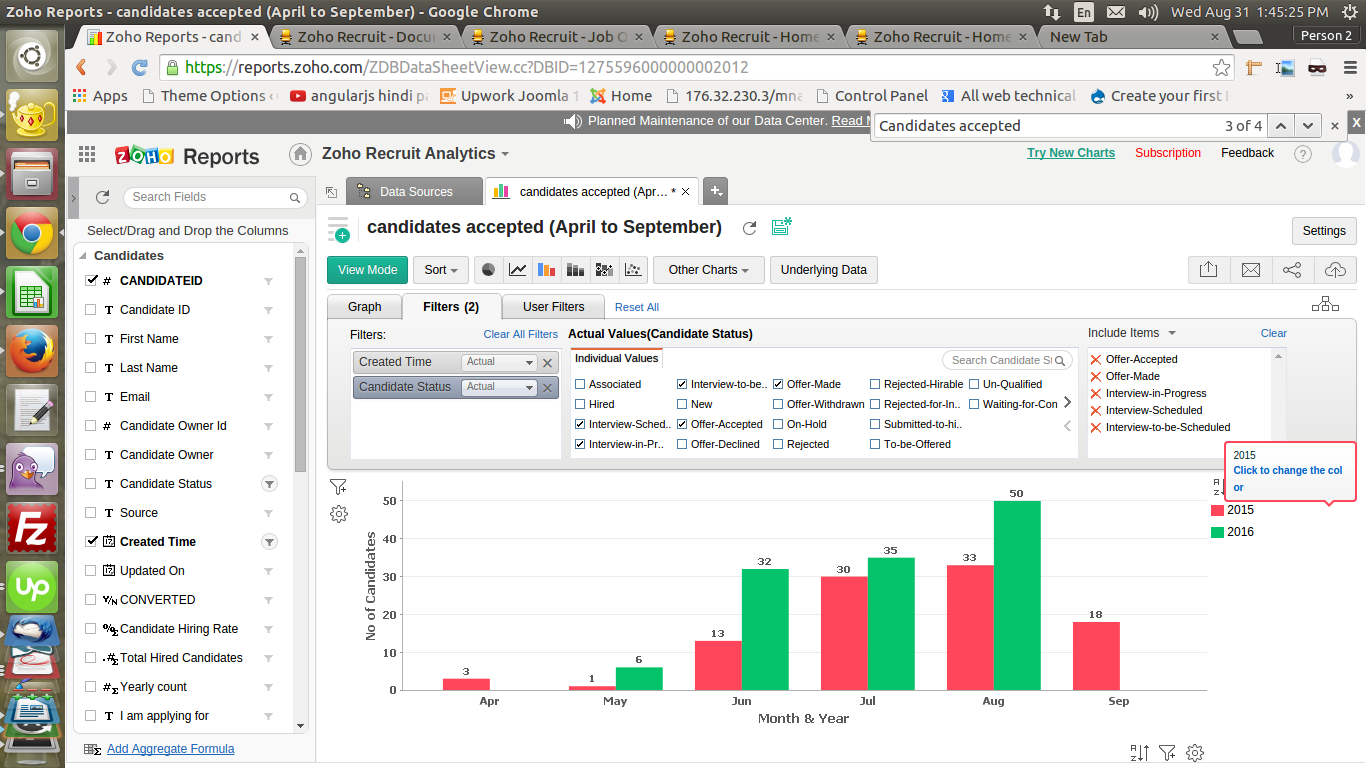Select the Individual Values tab
The width and height of the screenshot is (1366, 768).
pos(617,358)
